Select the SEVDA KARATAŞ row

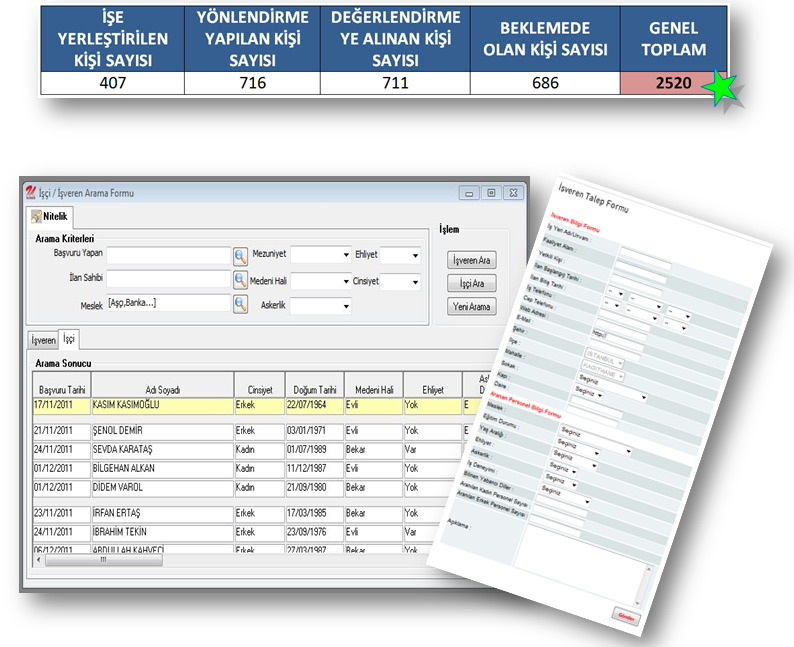coord(248,450)
